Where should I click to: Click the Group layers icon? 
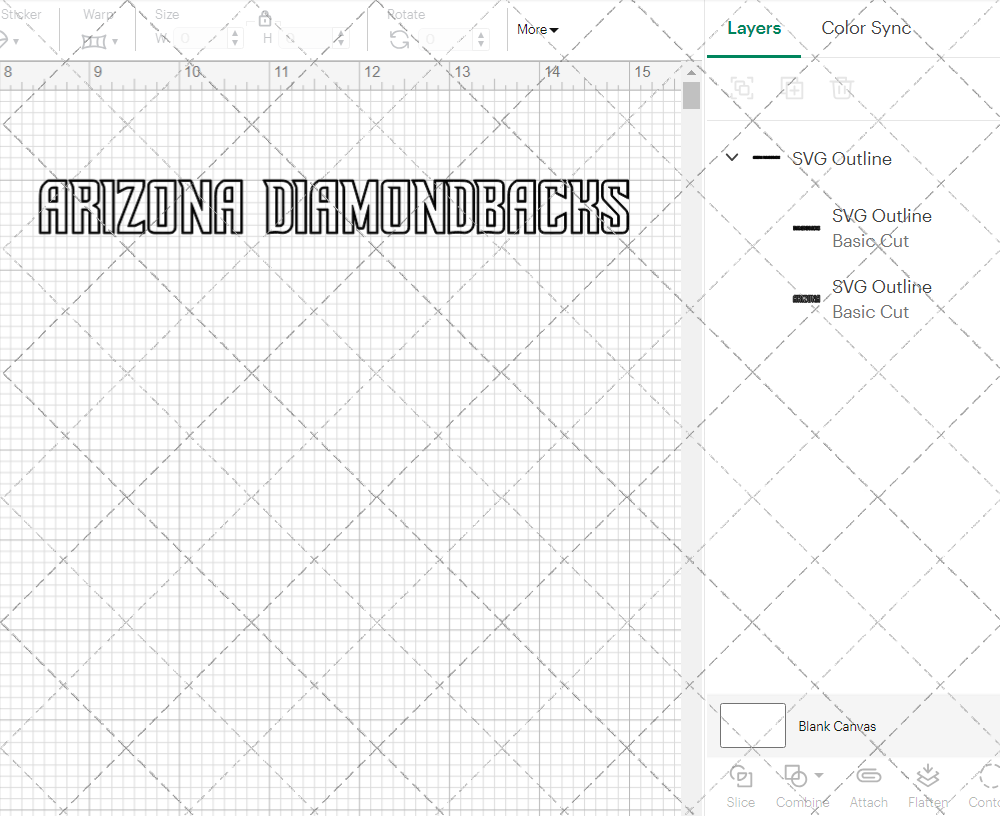742,88
